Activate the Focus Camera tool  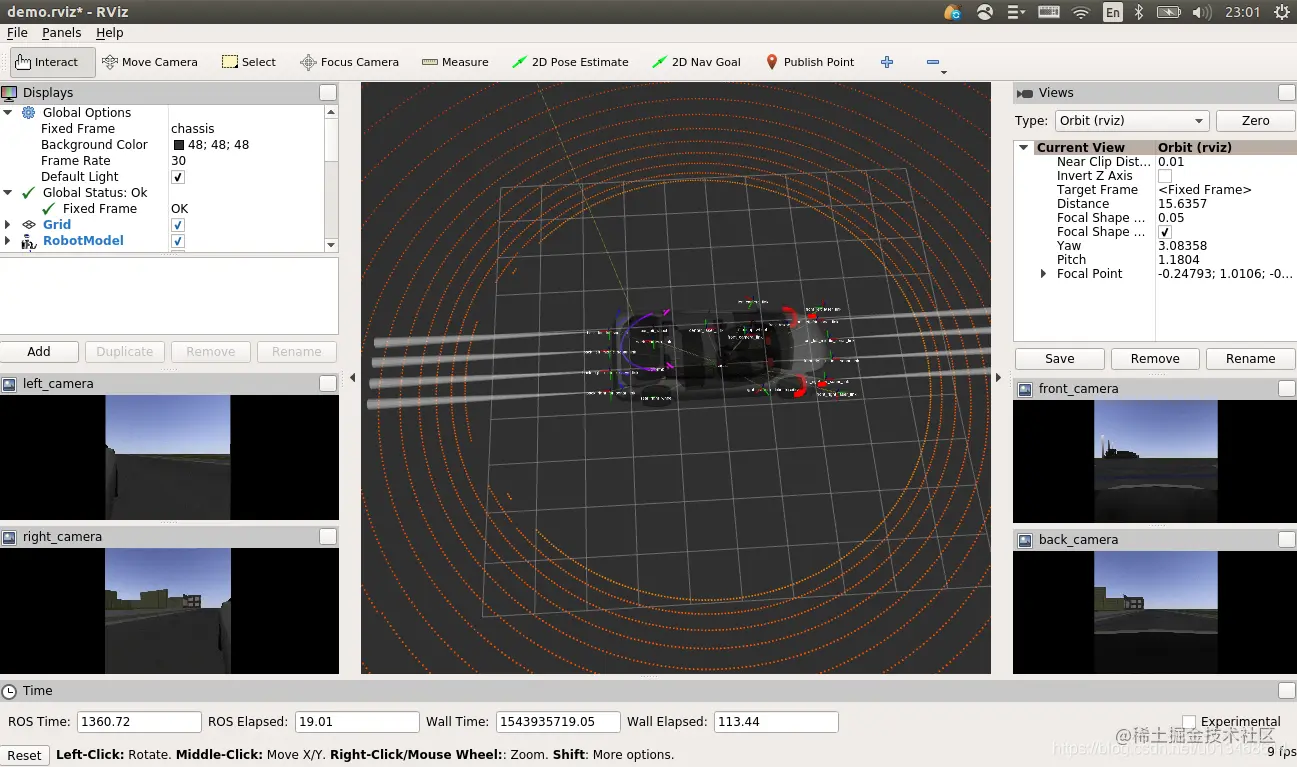[x=350, y=62]
